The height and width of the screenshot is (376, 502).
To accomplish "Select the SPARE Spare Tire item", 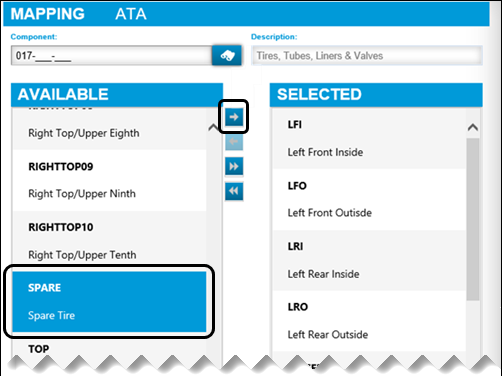I will click(x=109, y=302).
